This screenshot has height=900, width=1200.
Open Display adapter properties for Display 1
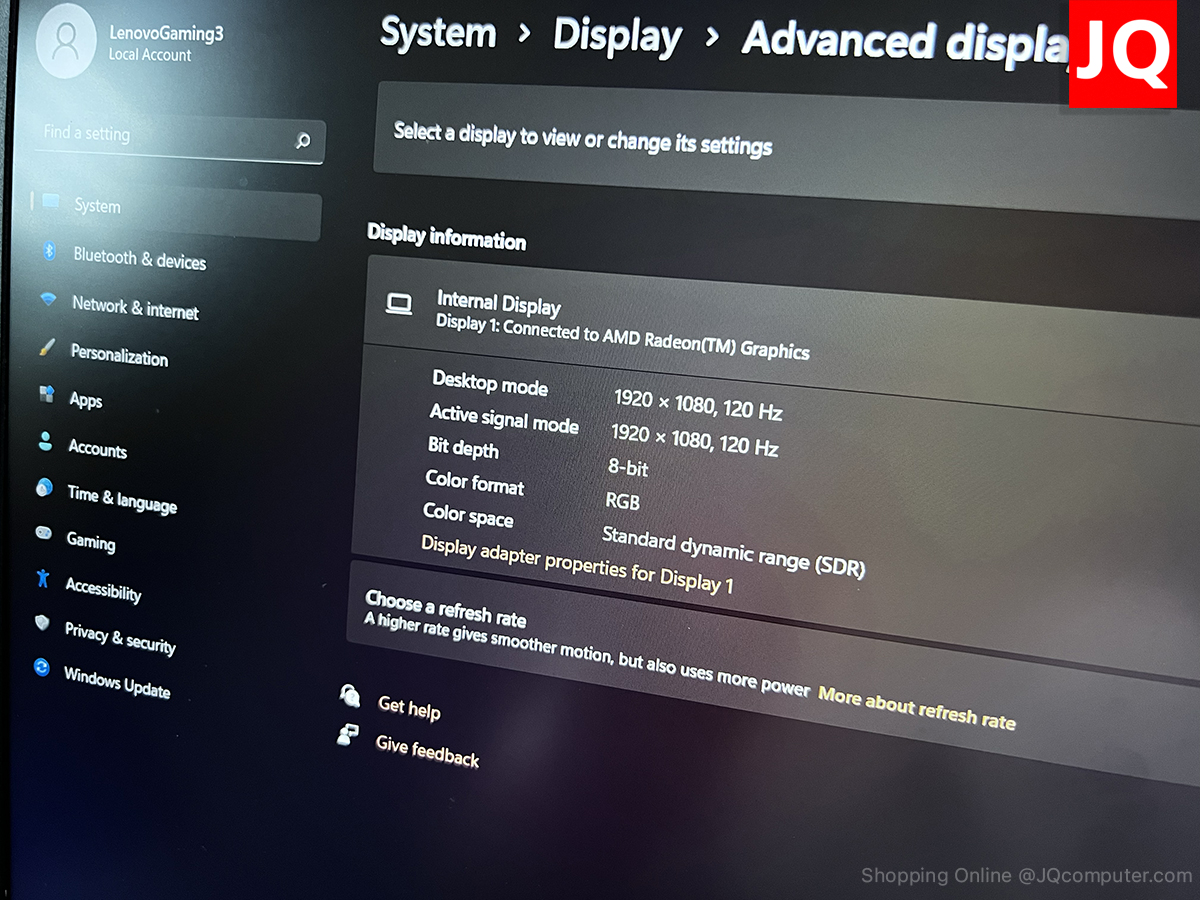(x=577, y=565)
